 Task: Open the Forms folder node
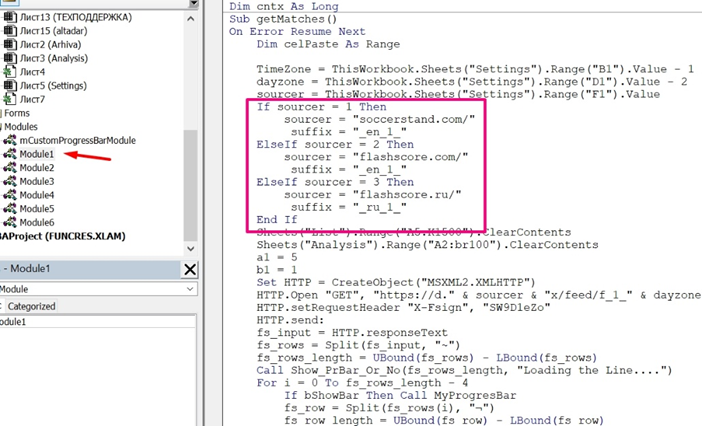pos(15,113)
